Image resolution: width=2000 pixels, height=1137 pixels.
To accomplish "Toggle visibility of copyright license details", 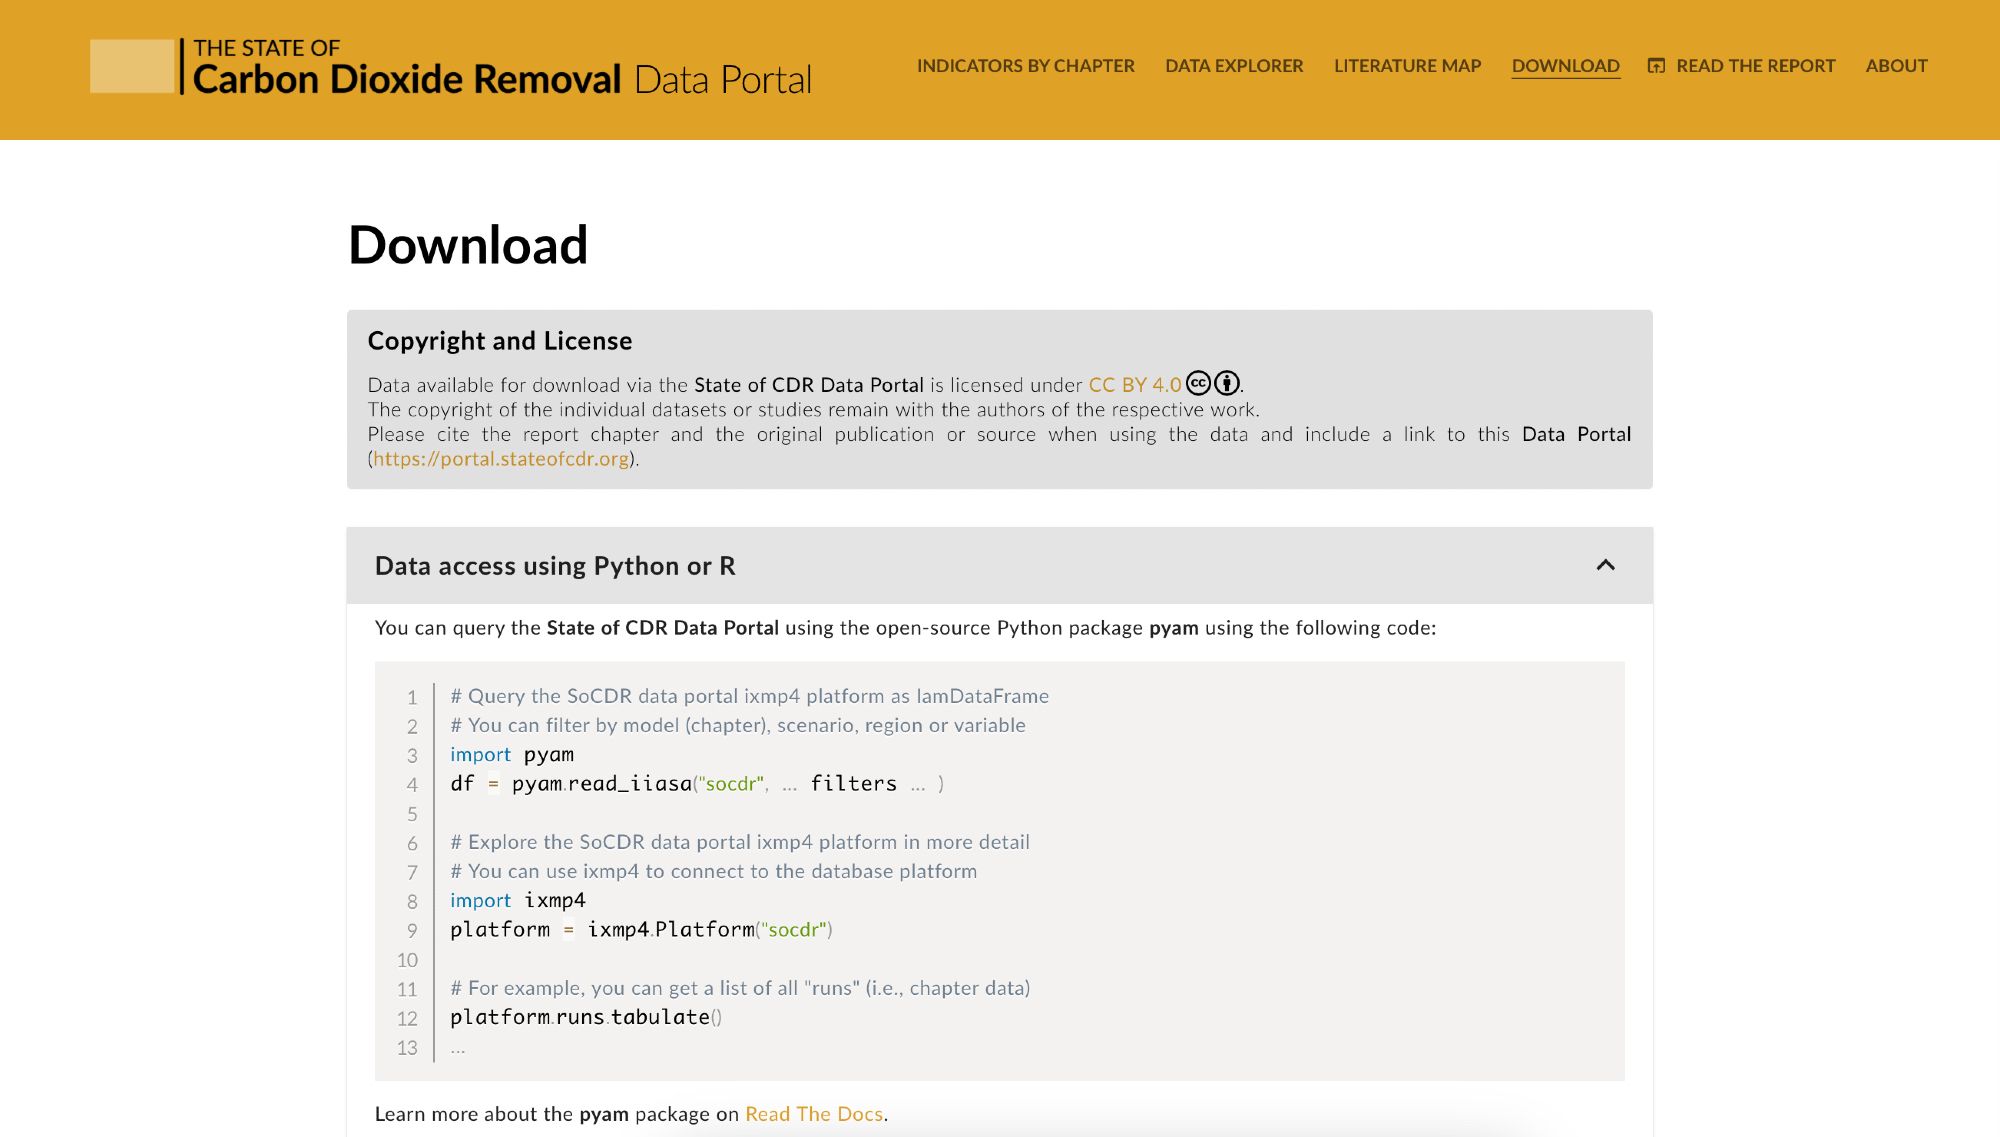I will 500,341.
